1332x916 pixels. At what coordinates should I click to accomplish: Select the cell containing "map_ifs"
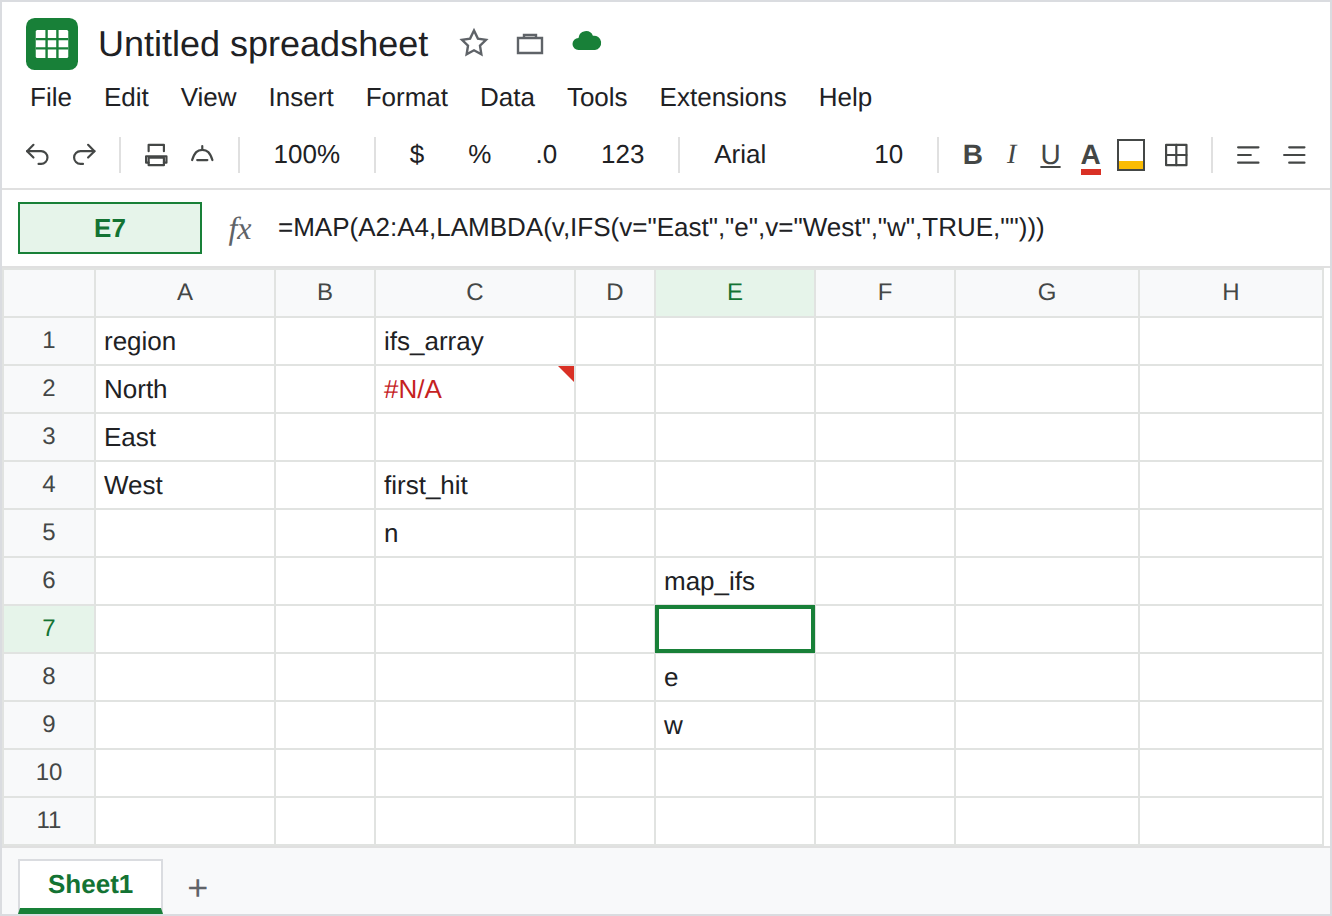click(x=735, y=581)
